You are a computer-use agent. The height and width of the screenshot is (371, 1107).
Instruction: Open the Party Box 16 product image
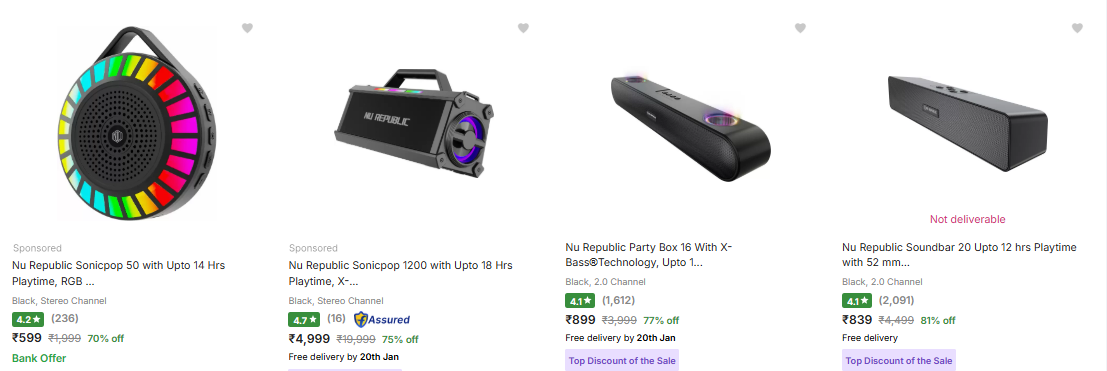click(690, 126)
